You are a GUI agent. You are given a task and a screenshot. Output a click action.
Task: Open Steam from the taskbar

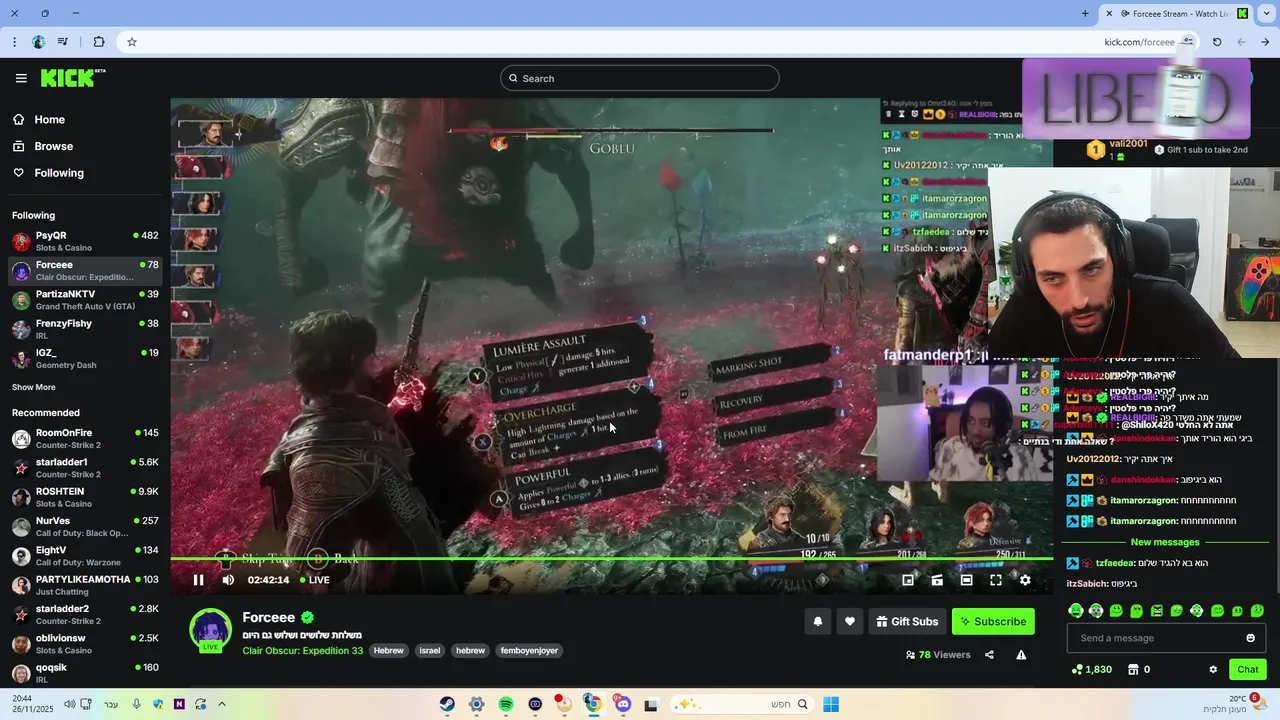point(447,704)
